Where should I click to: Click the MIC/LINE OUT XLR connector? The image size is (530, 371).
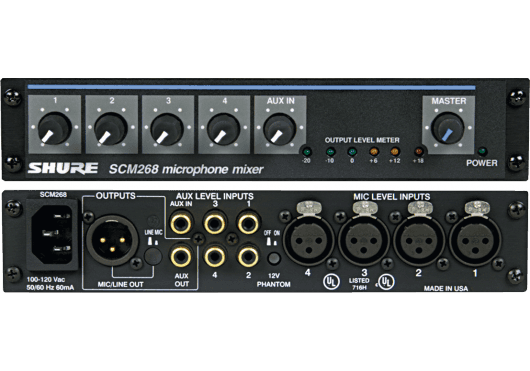point(112,240)
